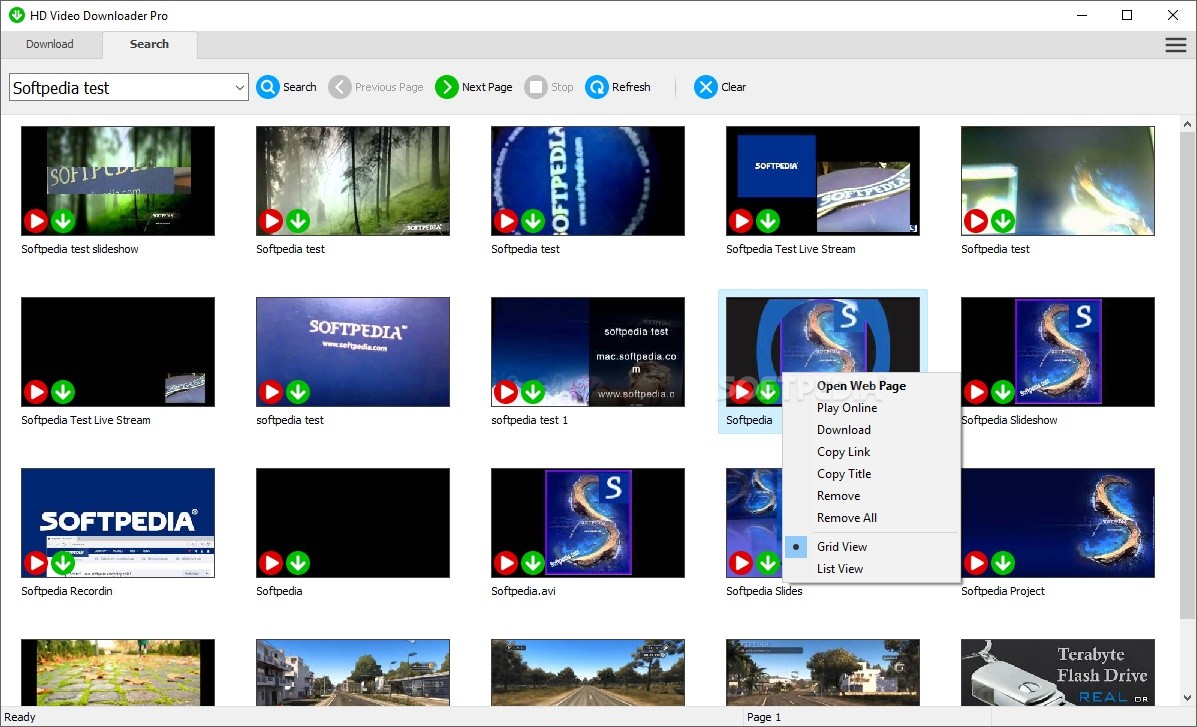Image resolution: width=1197 pixels, height=727 pixels.
Task: Click the Search button label
Action: 299,87
